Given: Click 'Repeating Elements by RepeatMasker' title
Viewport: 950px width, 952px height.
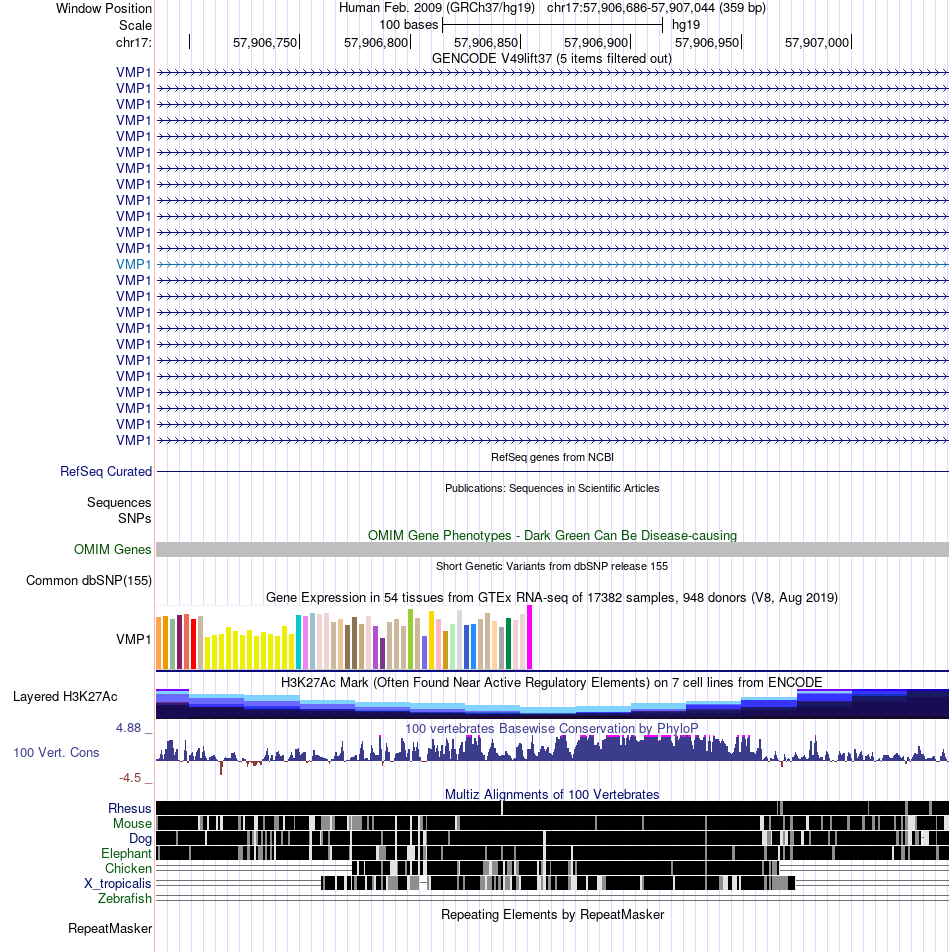Looking at the screenshot, I should click(x=552, y=914).
